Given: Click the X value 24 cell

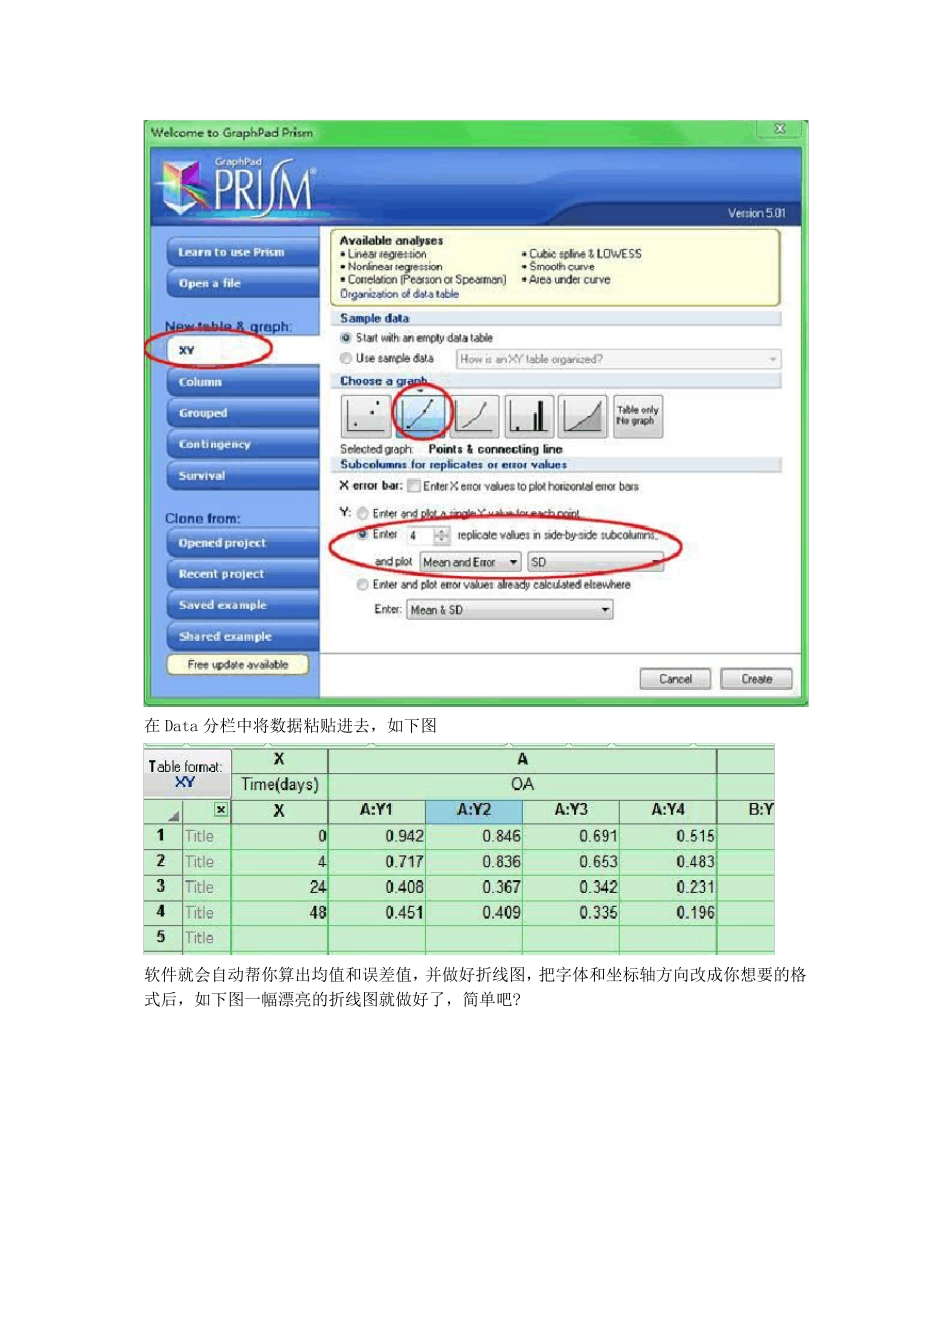Looking at the screenshot, I should (280, 887).
